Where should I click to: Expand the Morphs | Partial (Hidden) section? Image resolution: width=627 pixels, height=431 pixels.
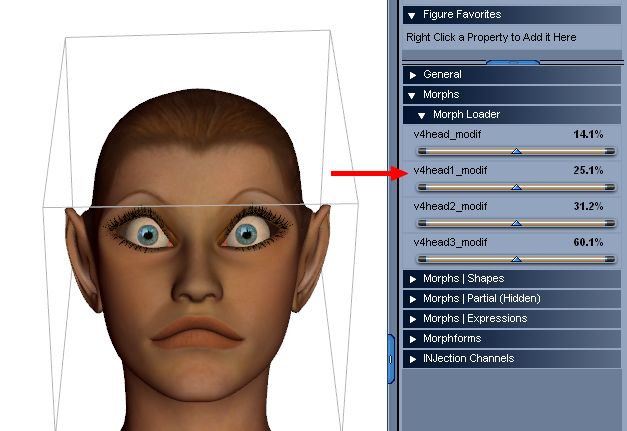click(x=413, y=299)
